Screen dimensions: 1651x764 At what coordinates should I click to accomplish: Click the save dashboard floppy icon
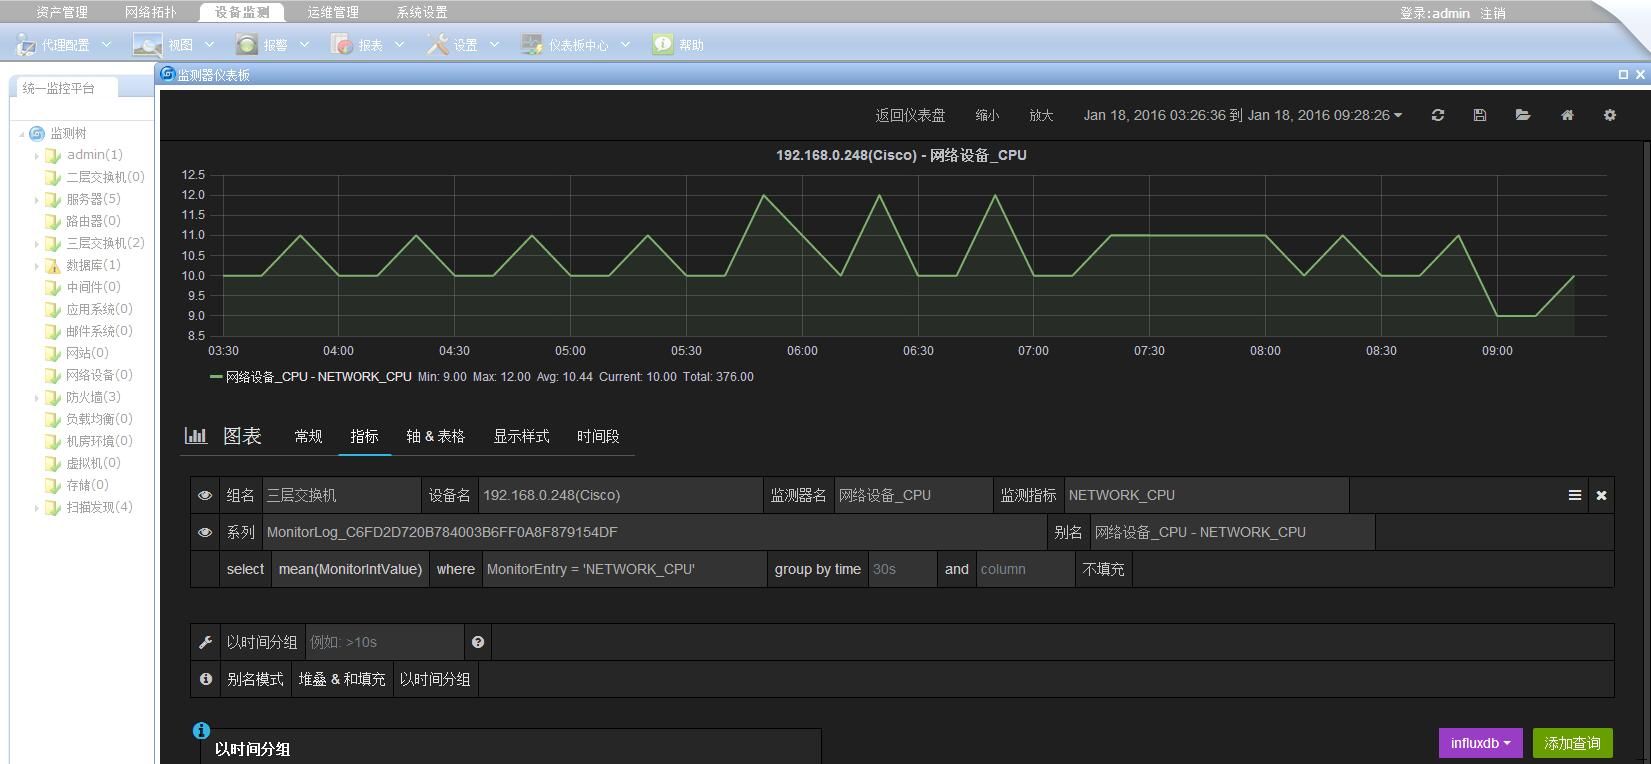click(x=1480, y=115)
